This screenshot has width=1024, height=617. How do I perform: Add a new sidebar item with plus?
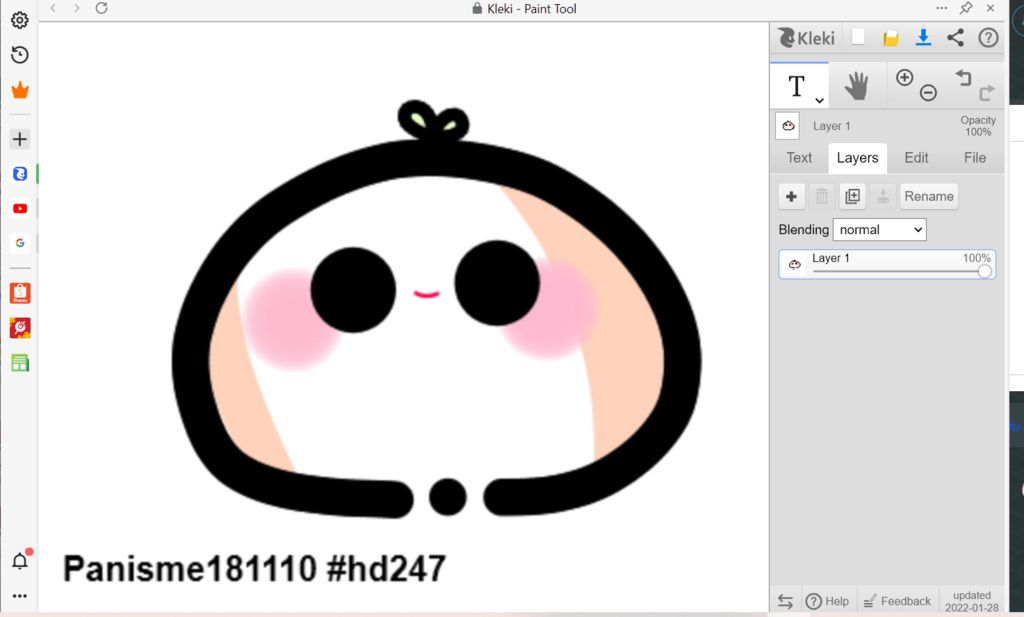click(20, 139)
